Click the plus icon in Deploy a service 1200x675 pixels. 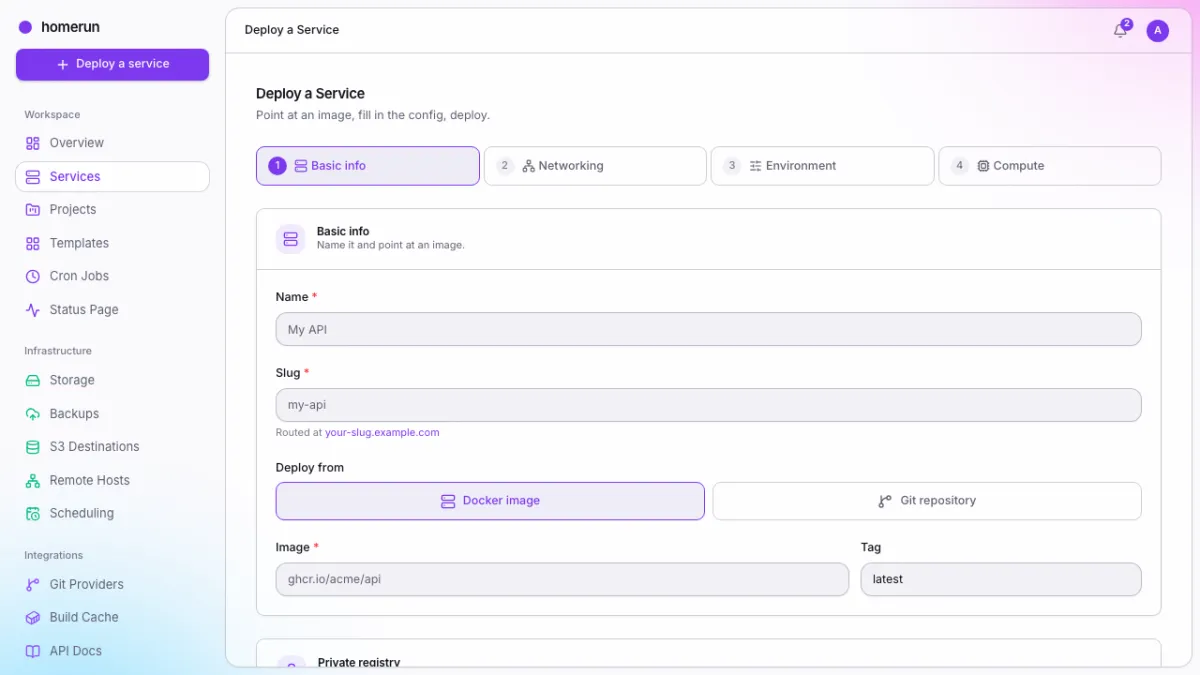pos(63,64)
